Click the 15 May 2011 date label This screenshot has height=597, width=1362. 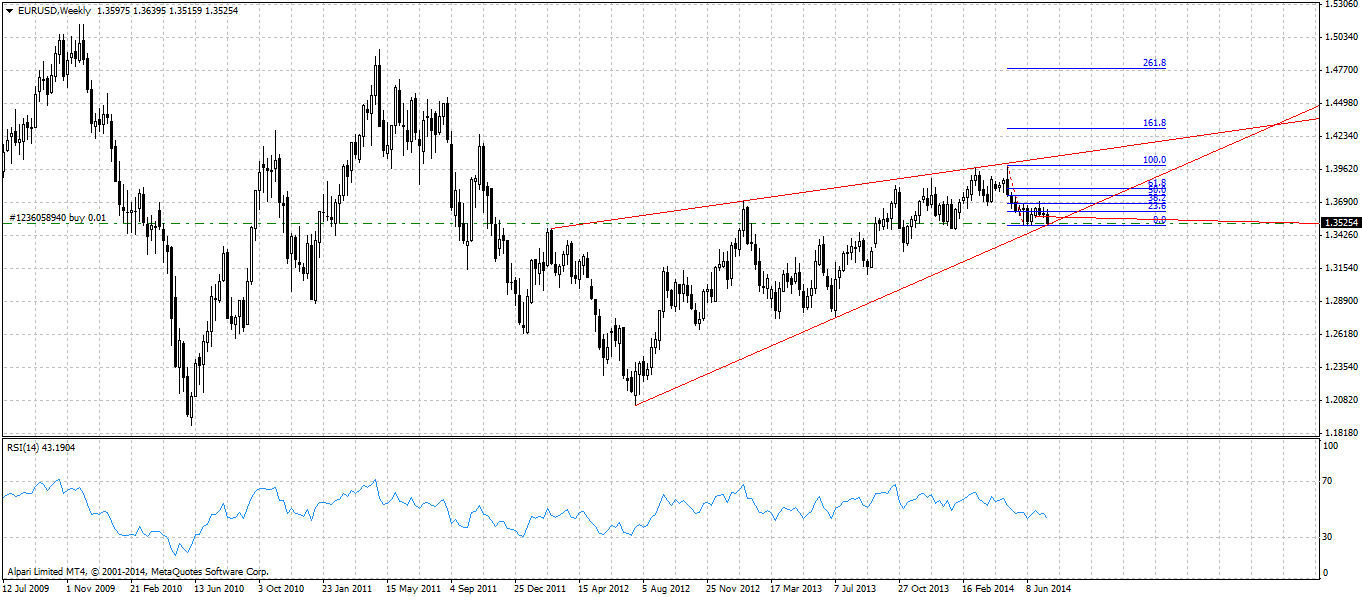click(x=411, y=589)
